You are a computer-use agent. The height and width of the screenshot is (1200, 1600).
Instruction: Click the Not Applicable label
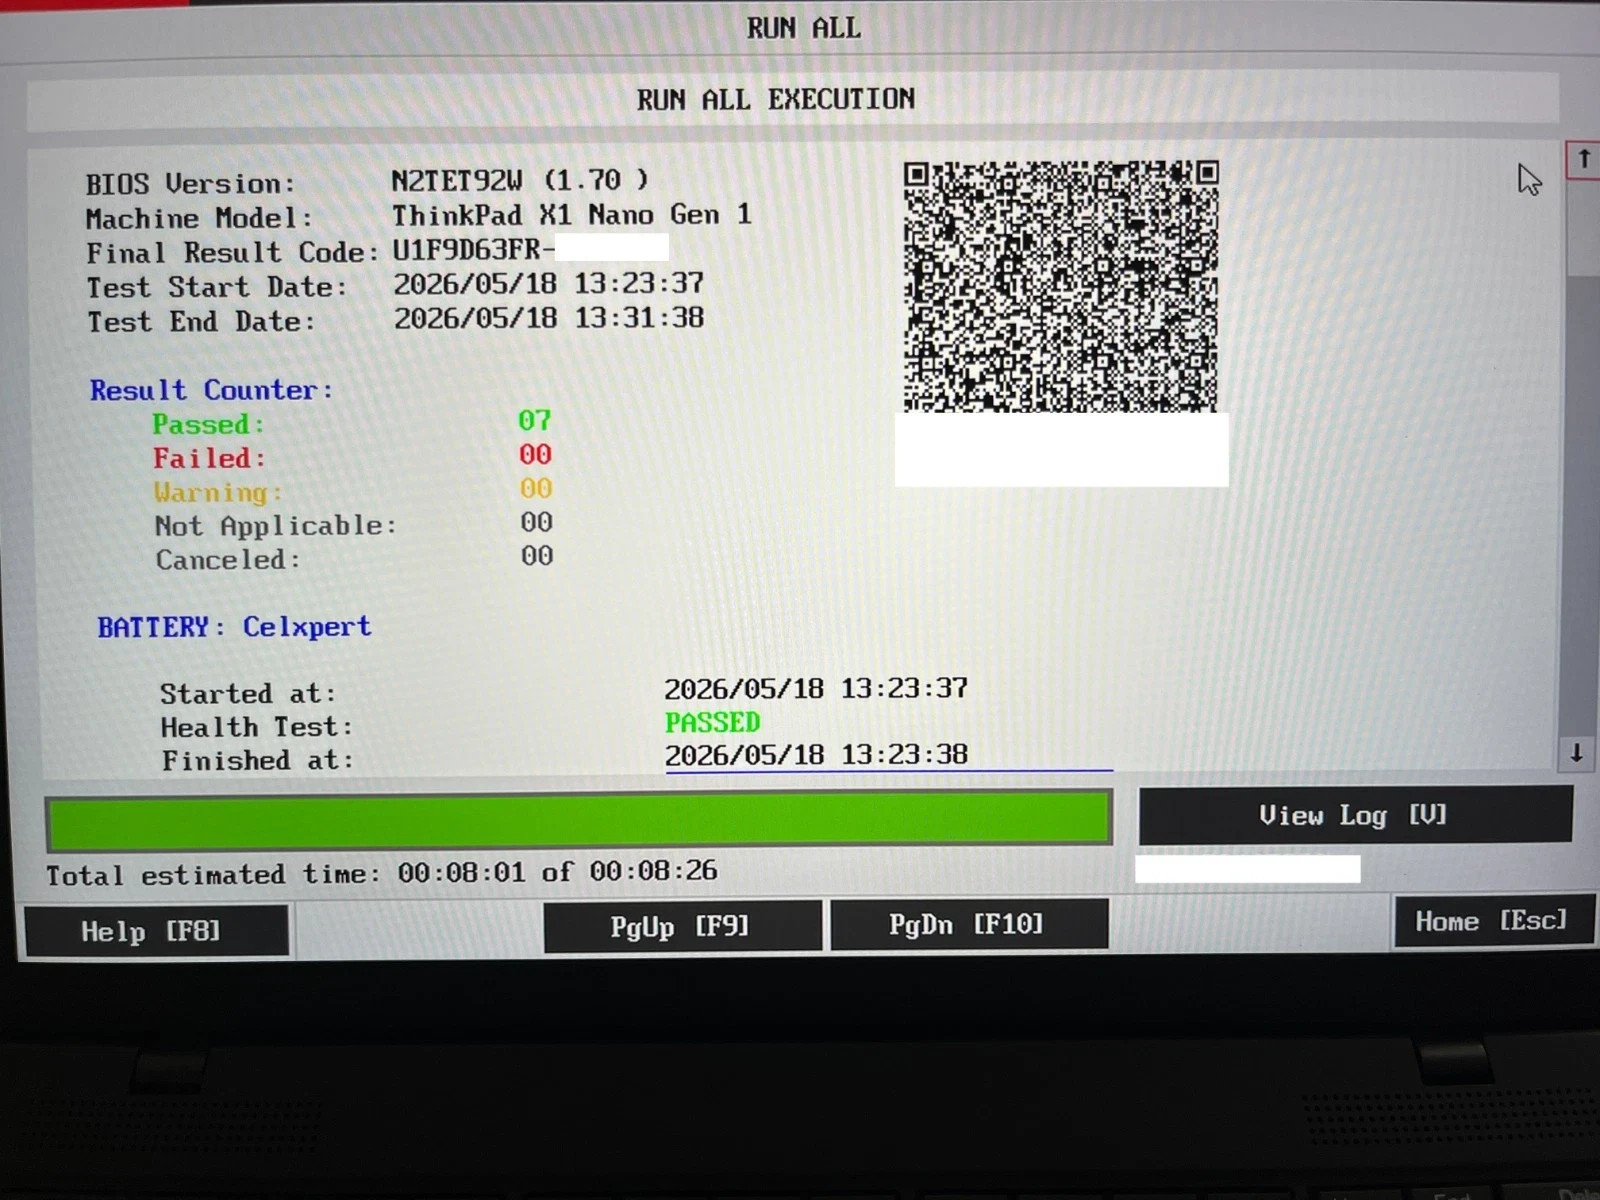276,526
